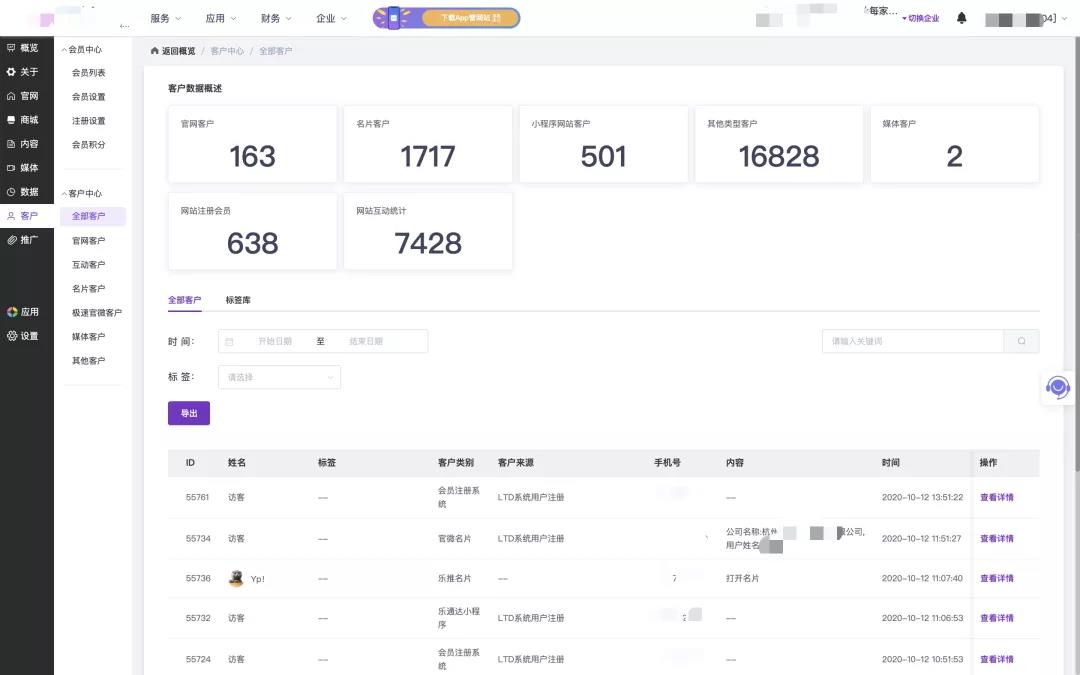The width and height of the screenshot is (1080, 675).
Task: Open 应用 in the left sidebar
Action: click(x=23, y=312)
